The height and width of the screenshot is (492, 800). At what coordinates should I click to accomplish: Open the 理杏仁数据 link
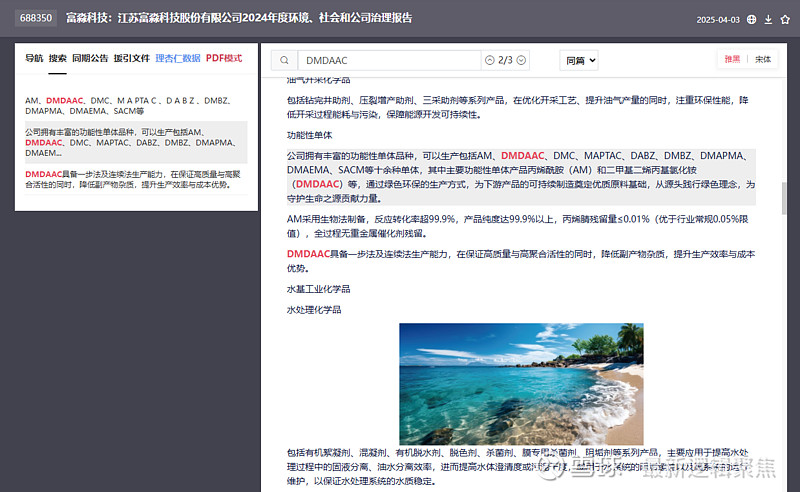178,58
